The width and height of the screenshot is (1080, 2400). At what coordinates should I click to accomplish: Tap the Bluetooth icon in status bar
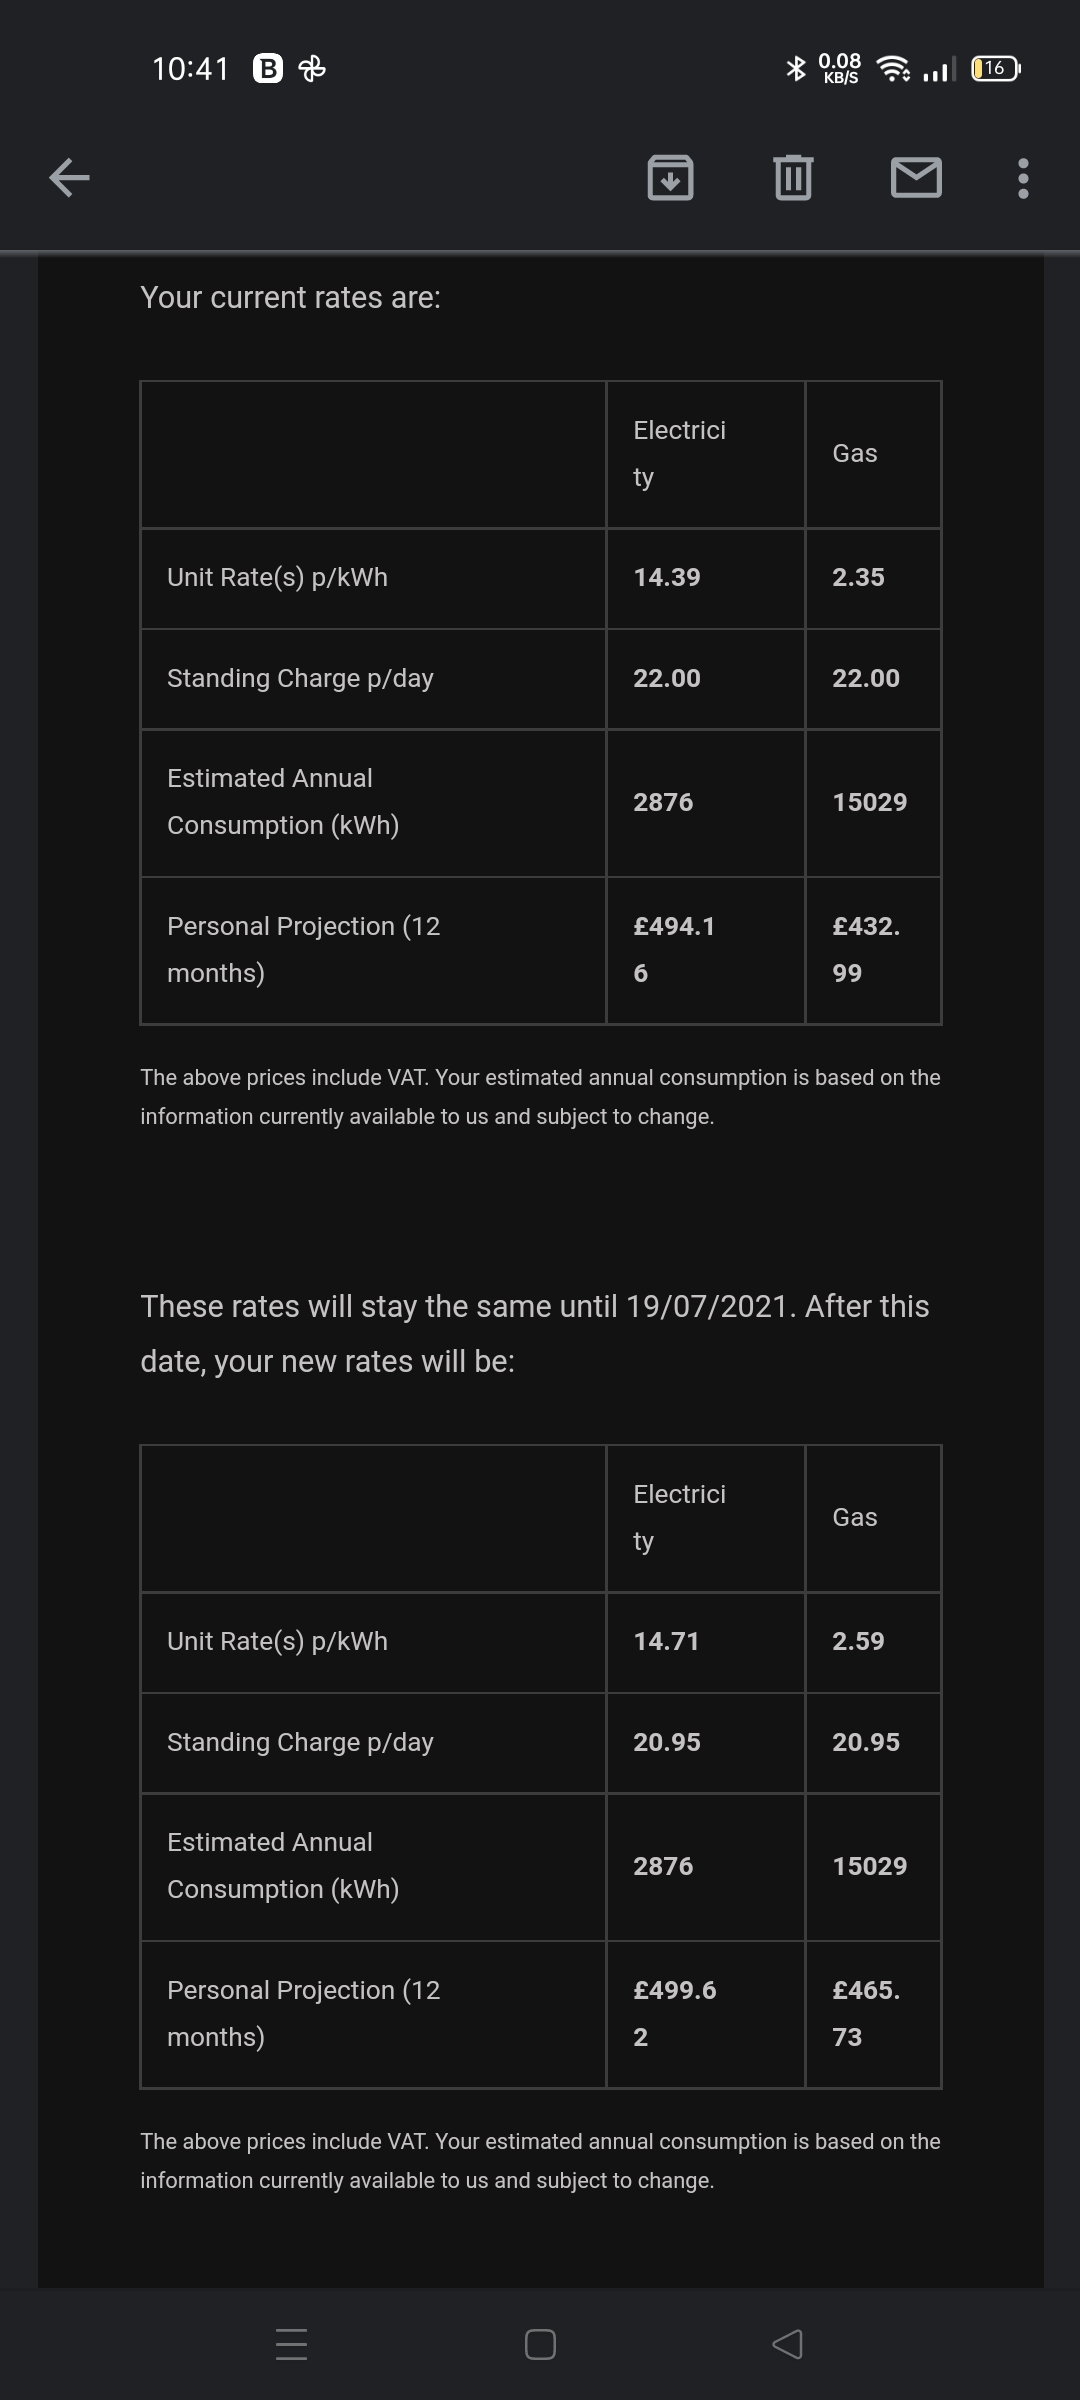point(796,68)
